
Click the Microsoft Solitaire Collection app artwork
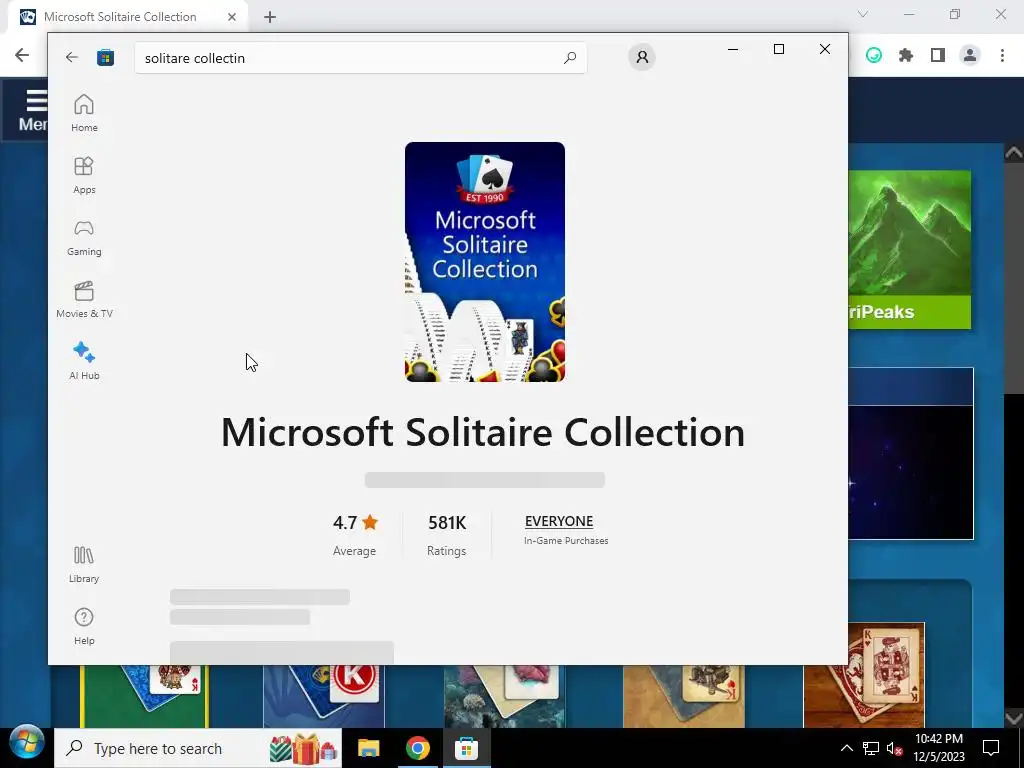485,262
